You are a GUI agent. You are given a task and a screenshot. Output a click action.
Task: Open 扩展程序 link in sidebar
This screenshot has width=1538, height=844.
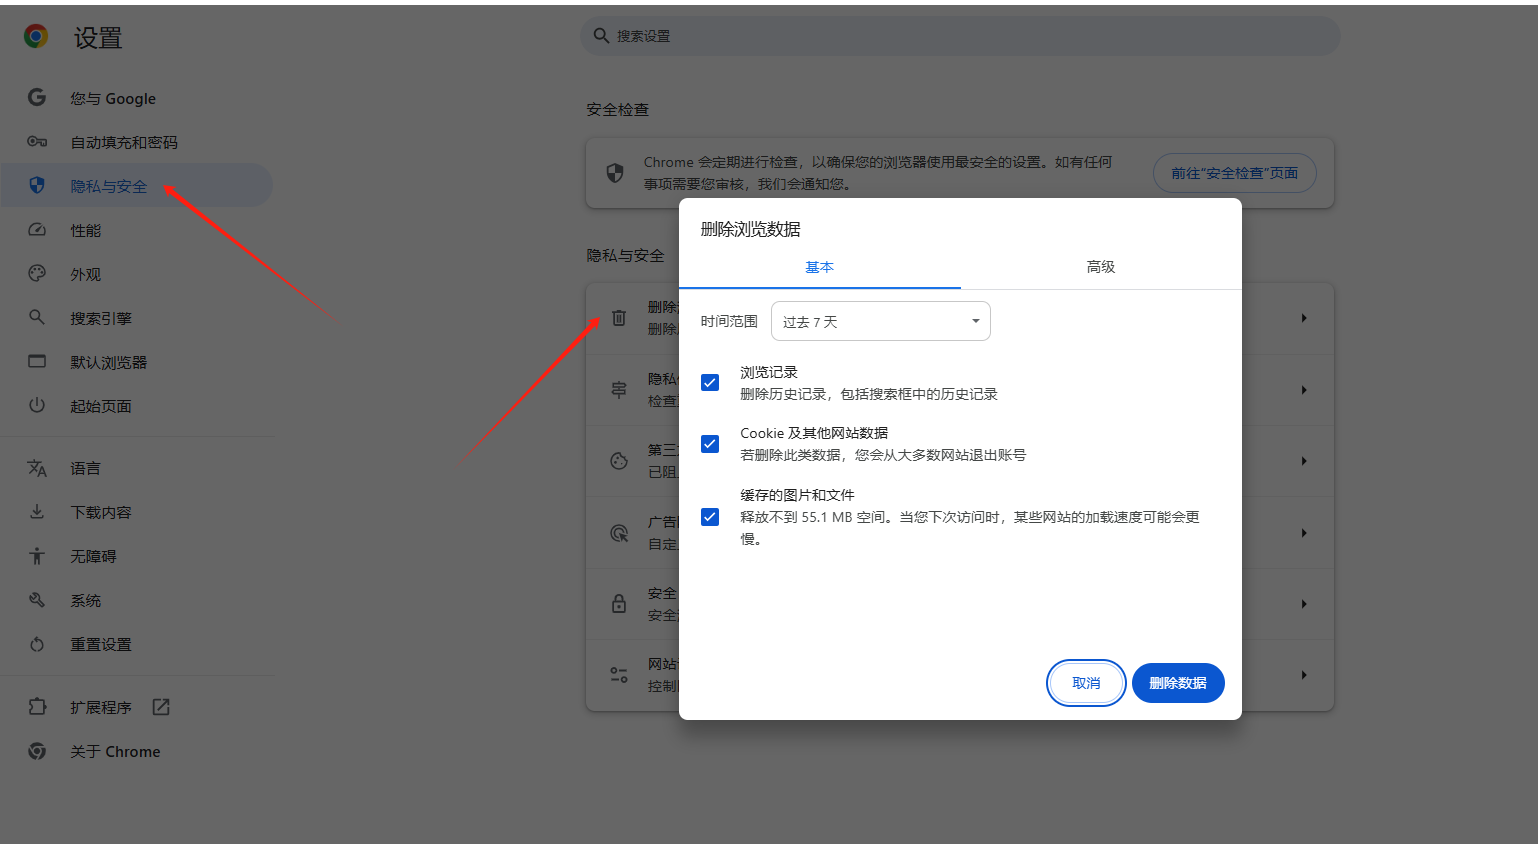101,707
